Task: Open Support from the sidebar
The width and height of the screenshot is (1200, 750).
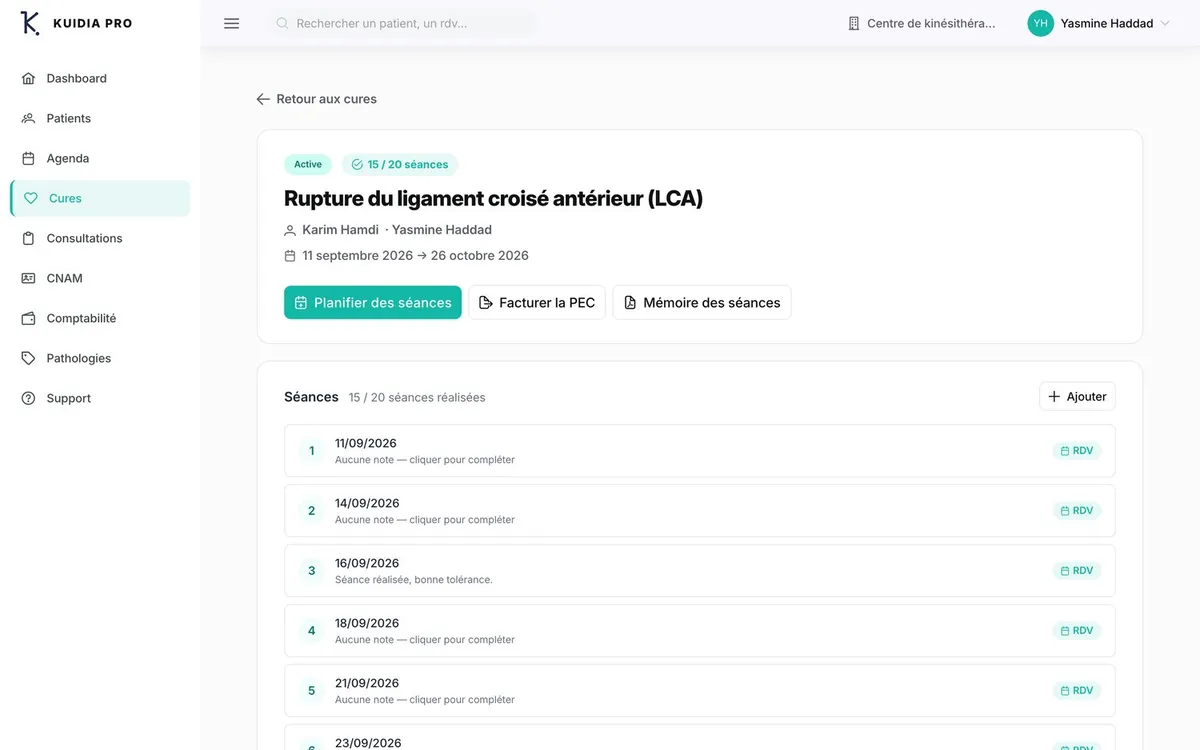Action: coord(100,398)
